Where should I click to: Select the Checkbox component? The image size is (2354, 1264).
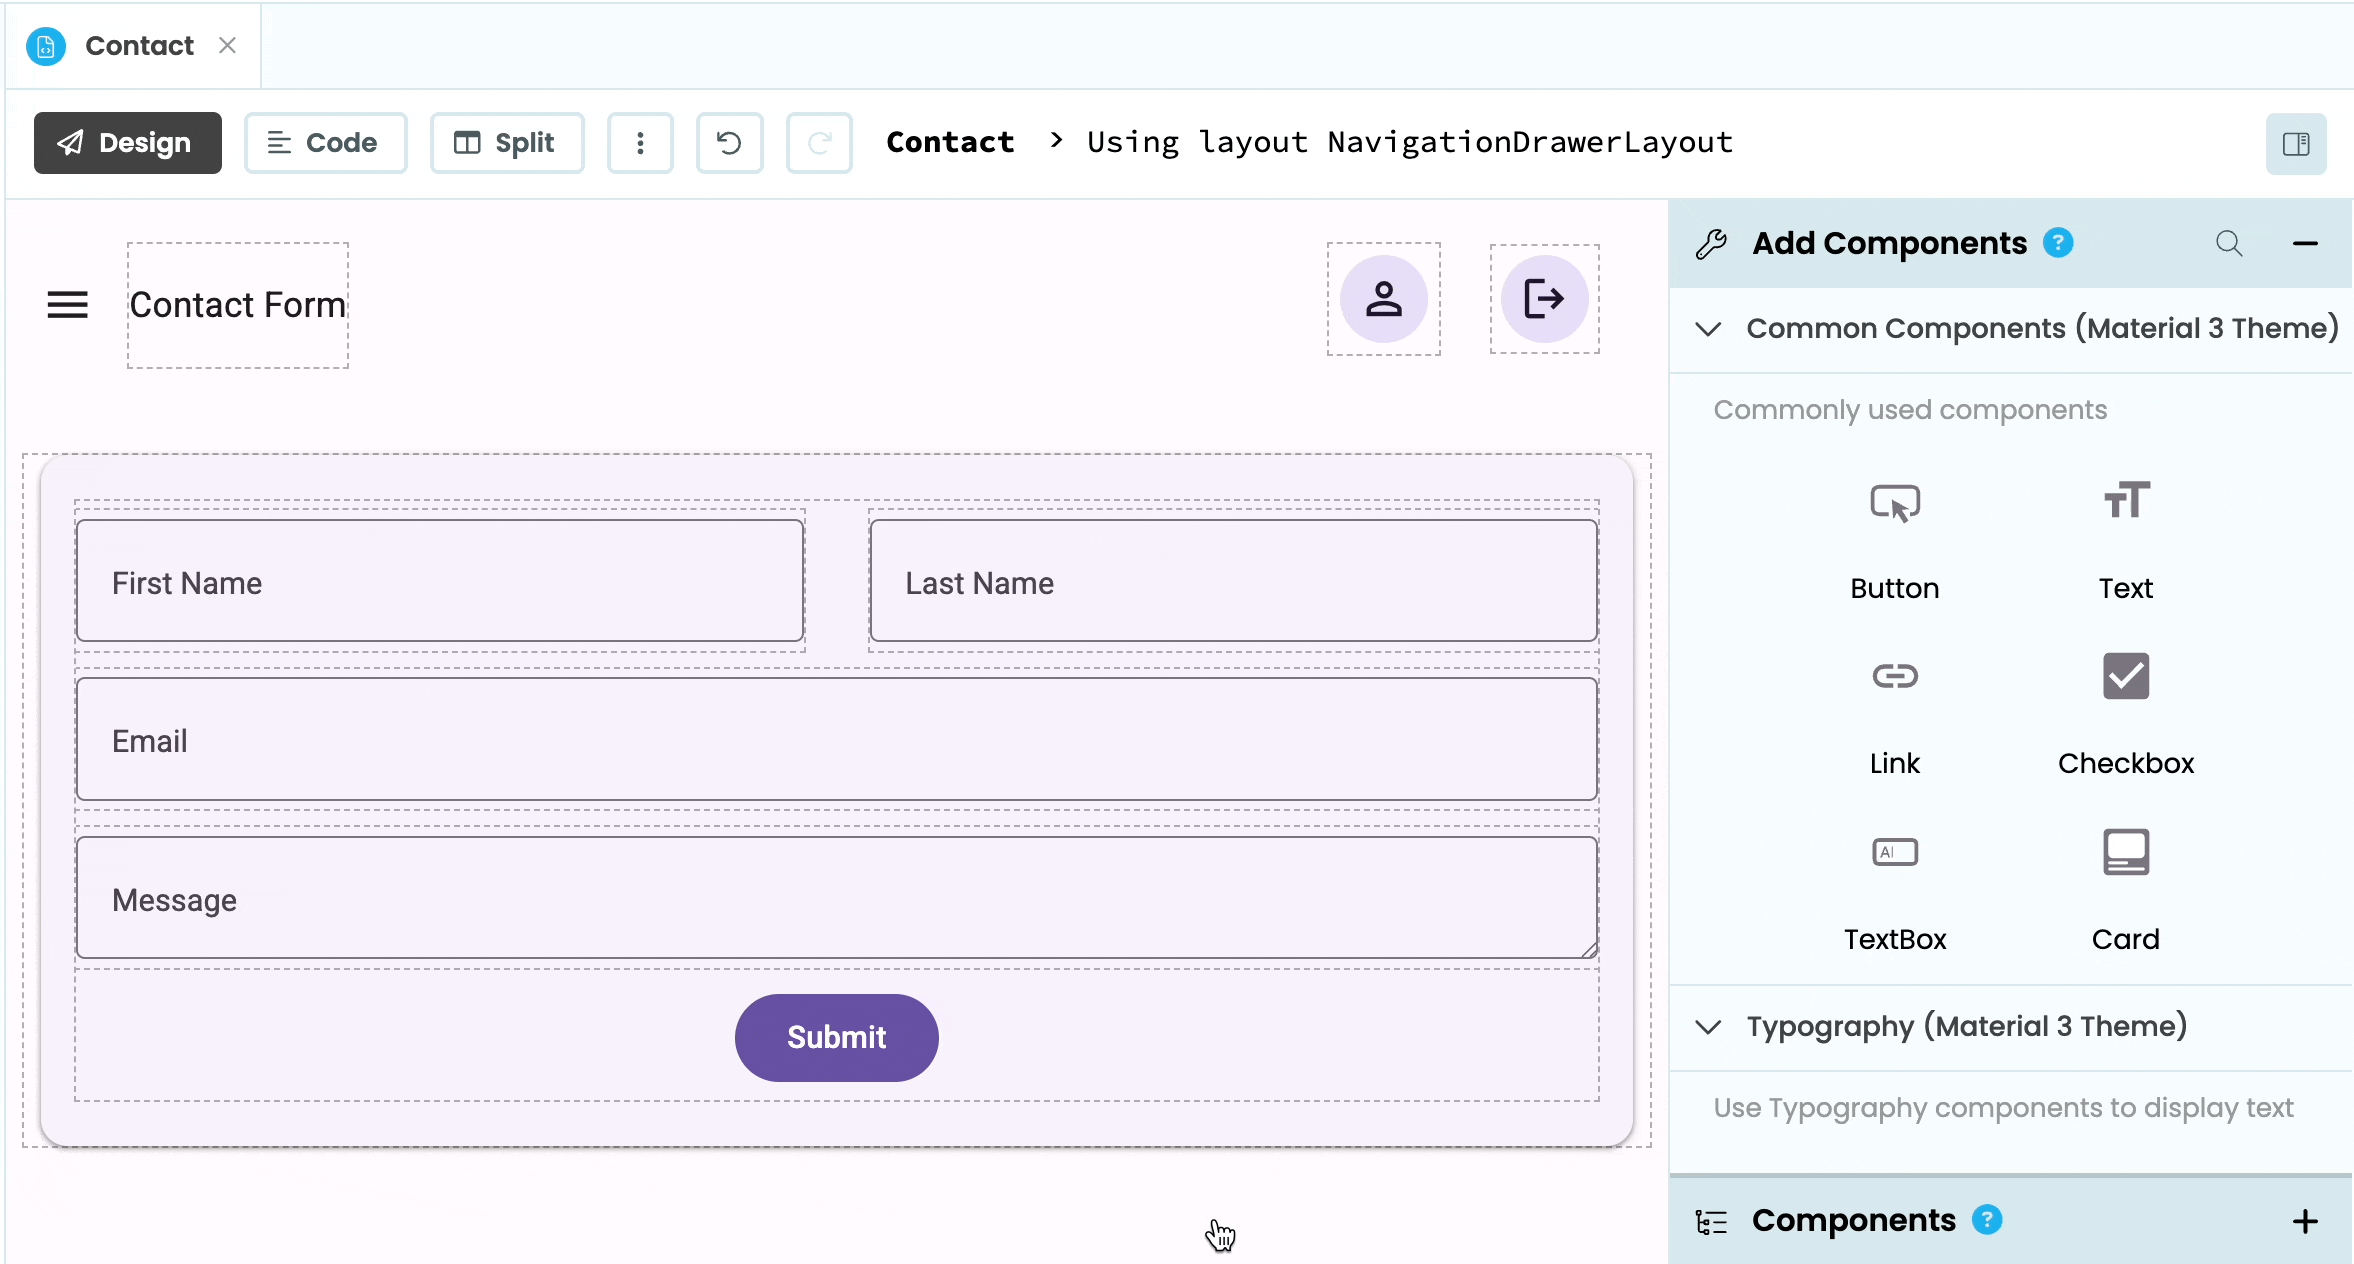coord(2125,677)
